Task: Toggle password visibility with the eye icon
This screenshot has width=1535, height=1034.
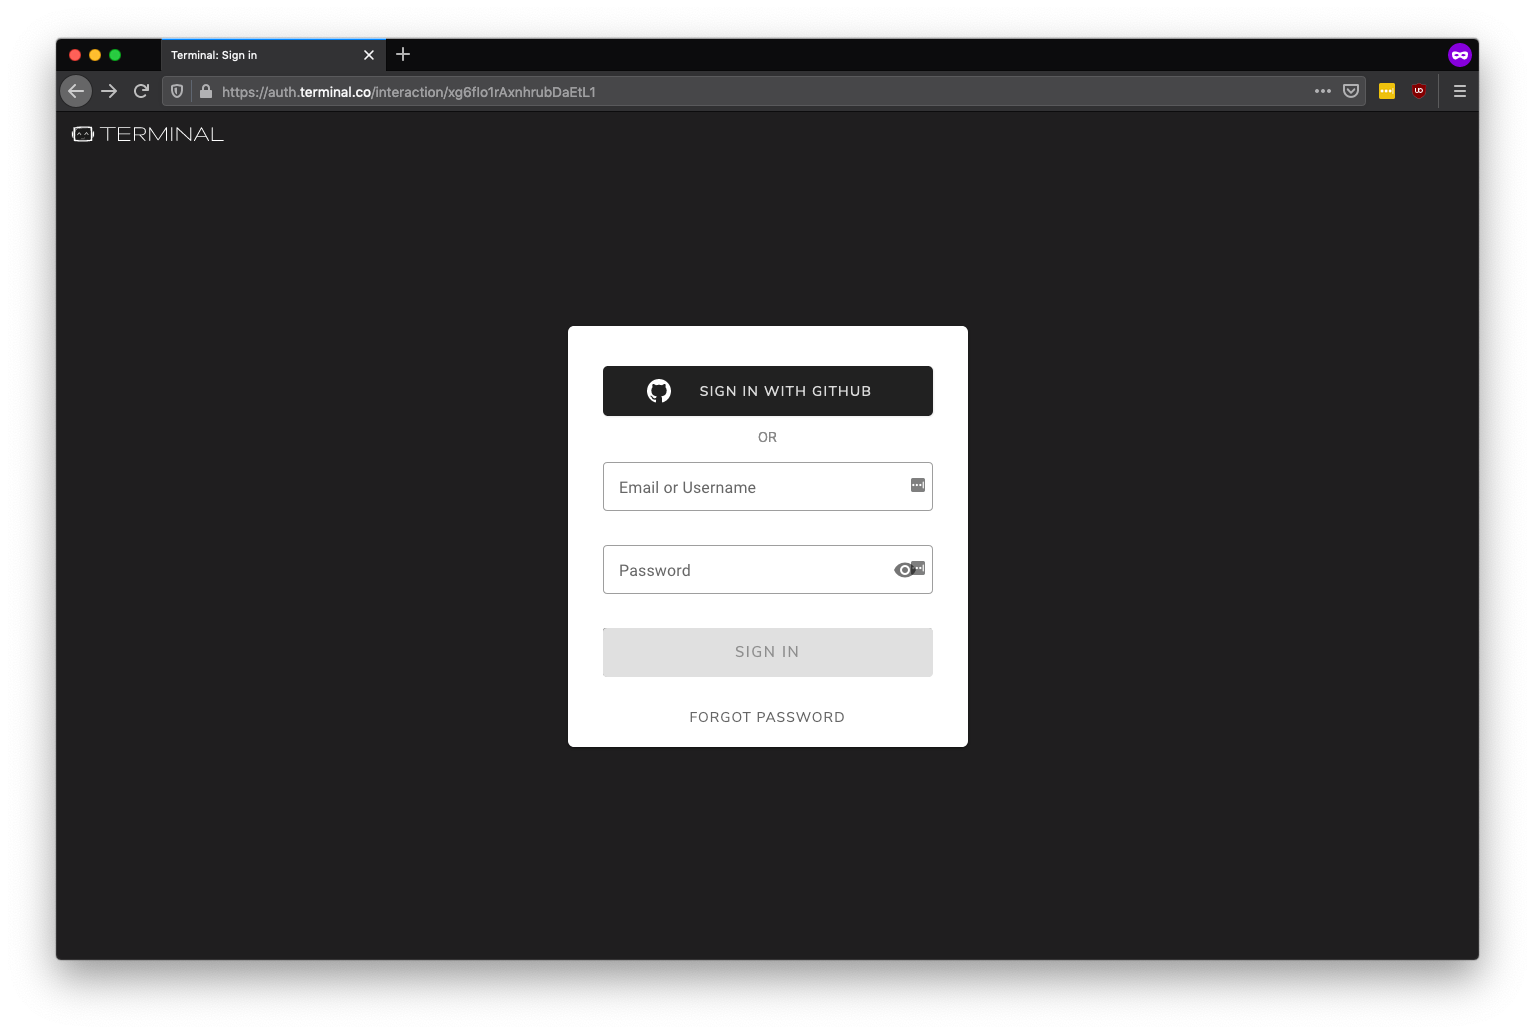Action: pyautogui.click(x=903, y=568)
